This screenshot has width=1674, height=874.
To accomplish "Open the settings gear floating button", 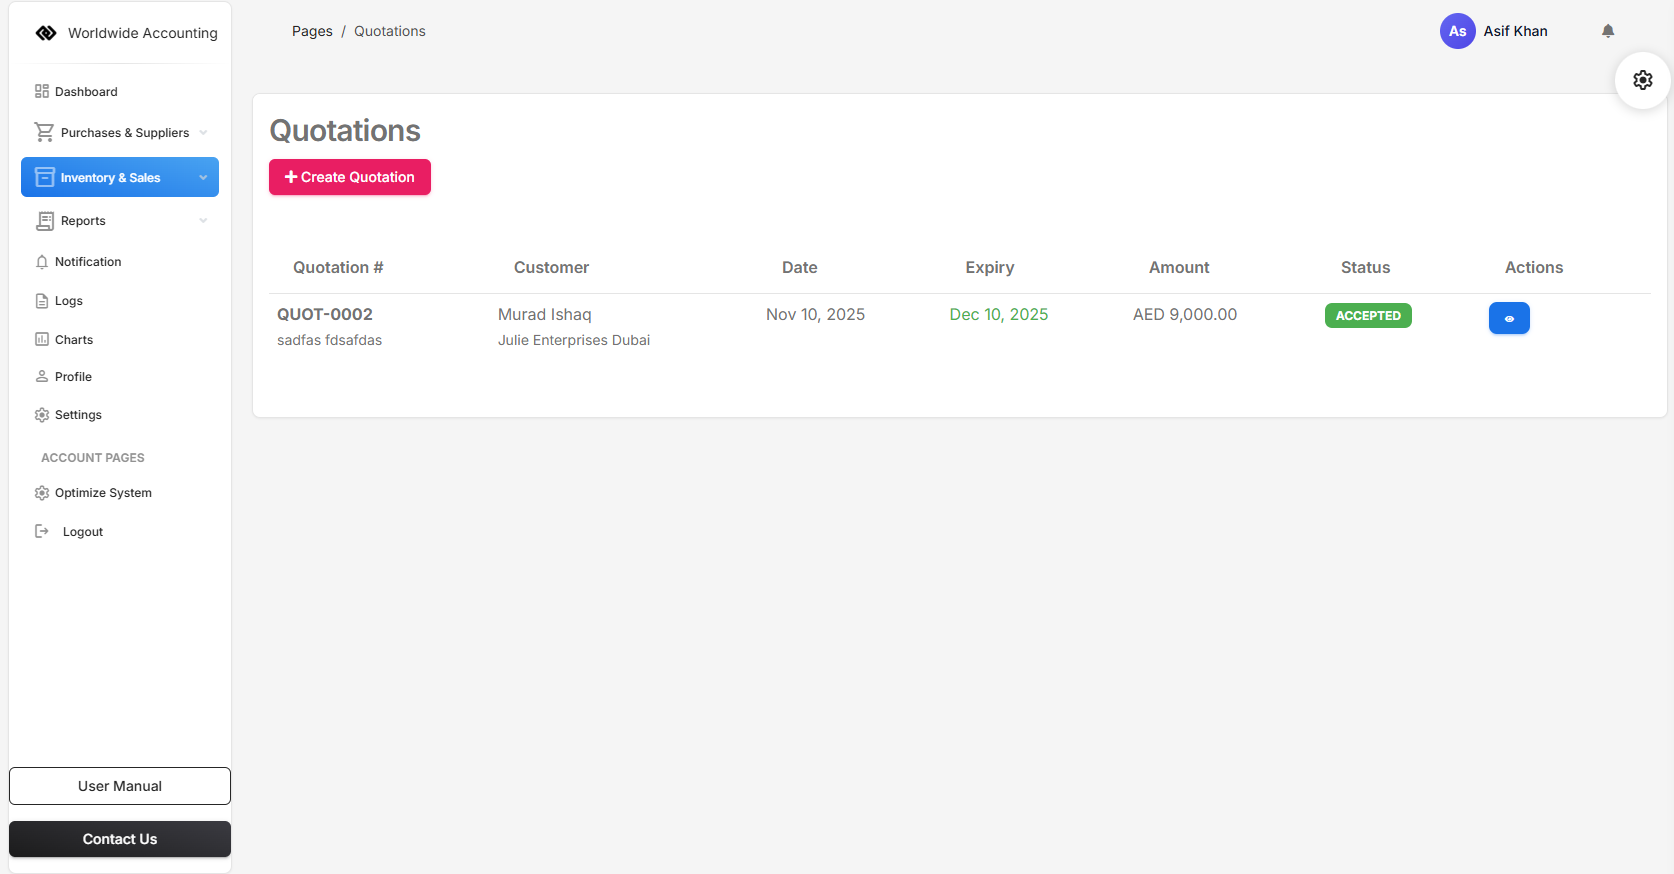I will (1642, 80).
